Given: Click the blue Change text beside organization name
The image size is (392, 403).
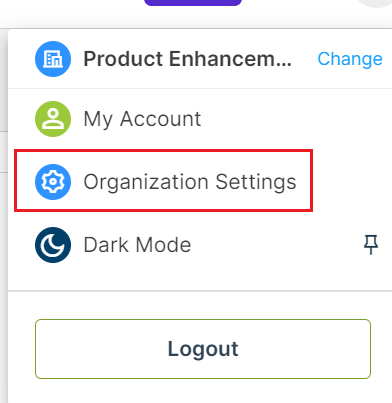Looking at the screenshot, I should (350, 59).
